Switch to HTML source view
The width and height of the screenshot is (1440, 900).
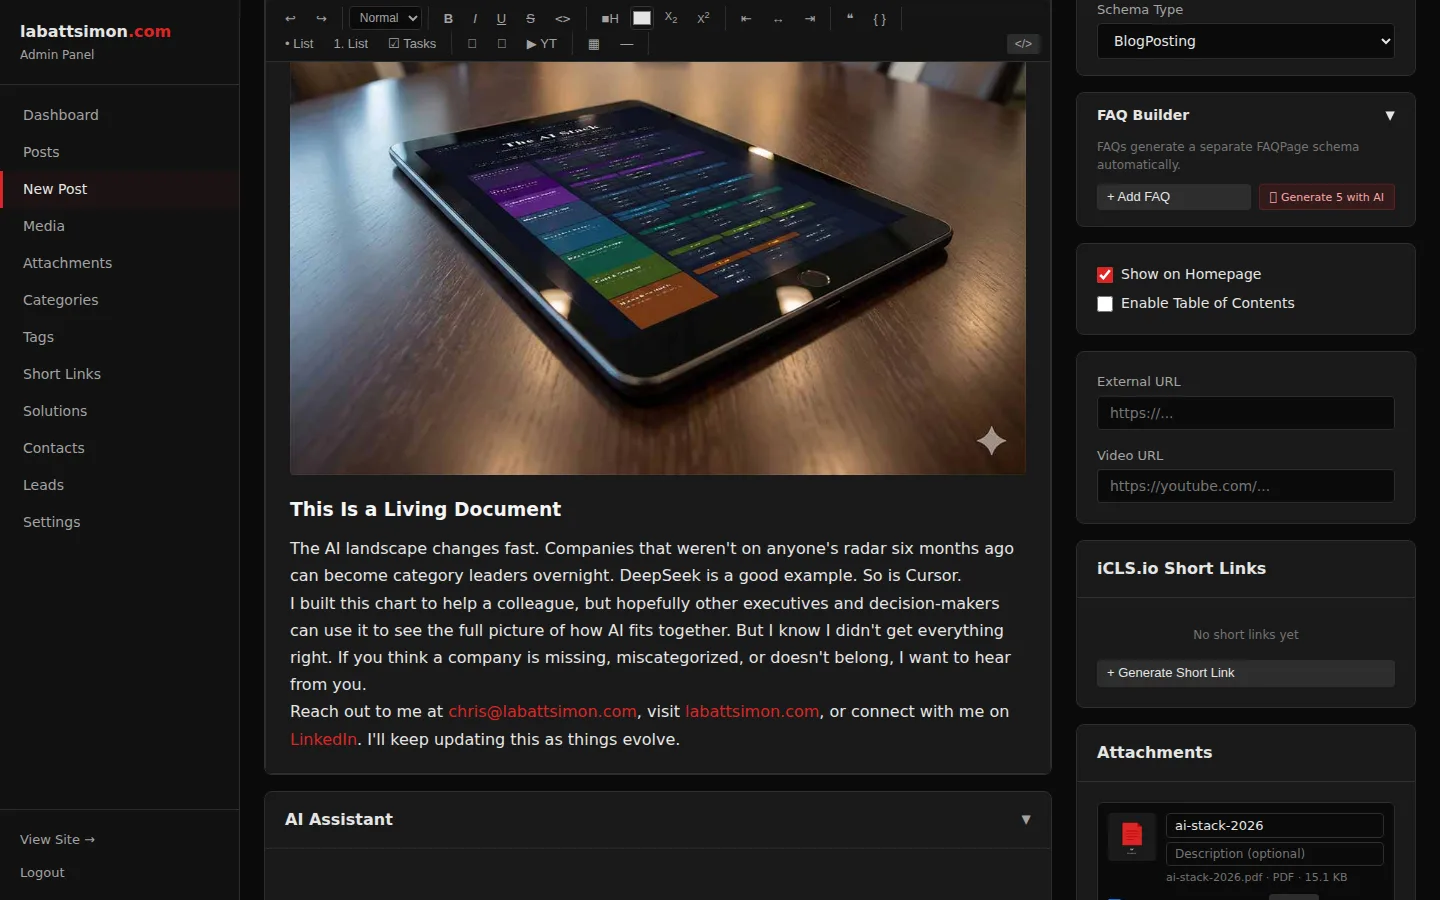1023,44
